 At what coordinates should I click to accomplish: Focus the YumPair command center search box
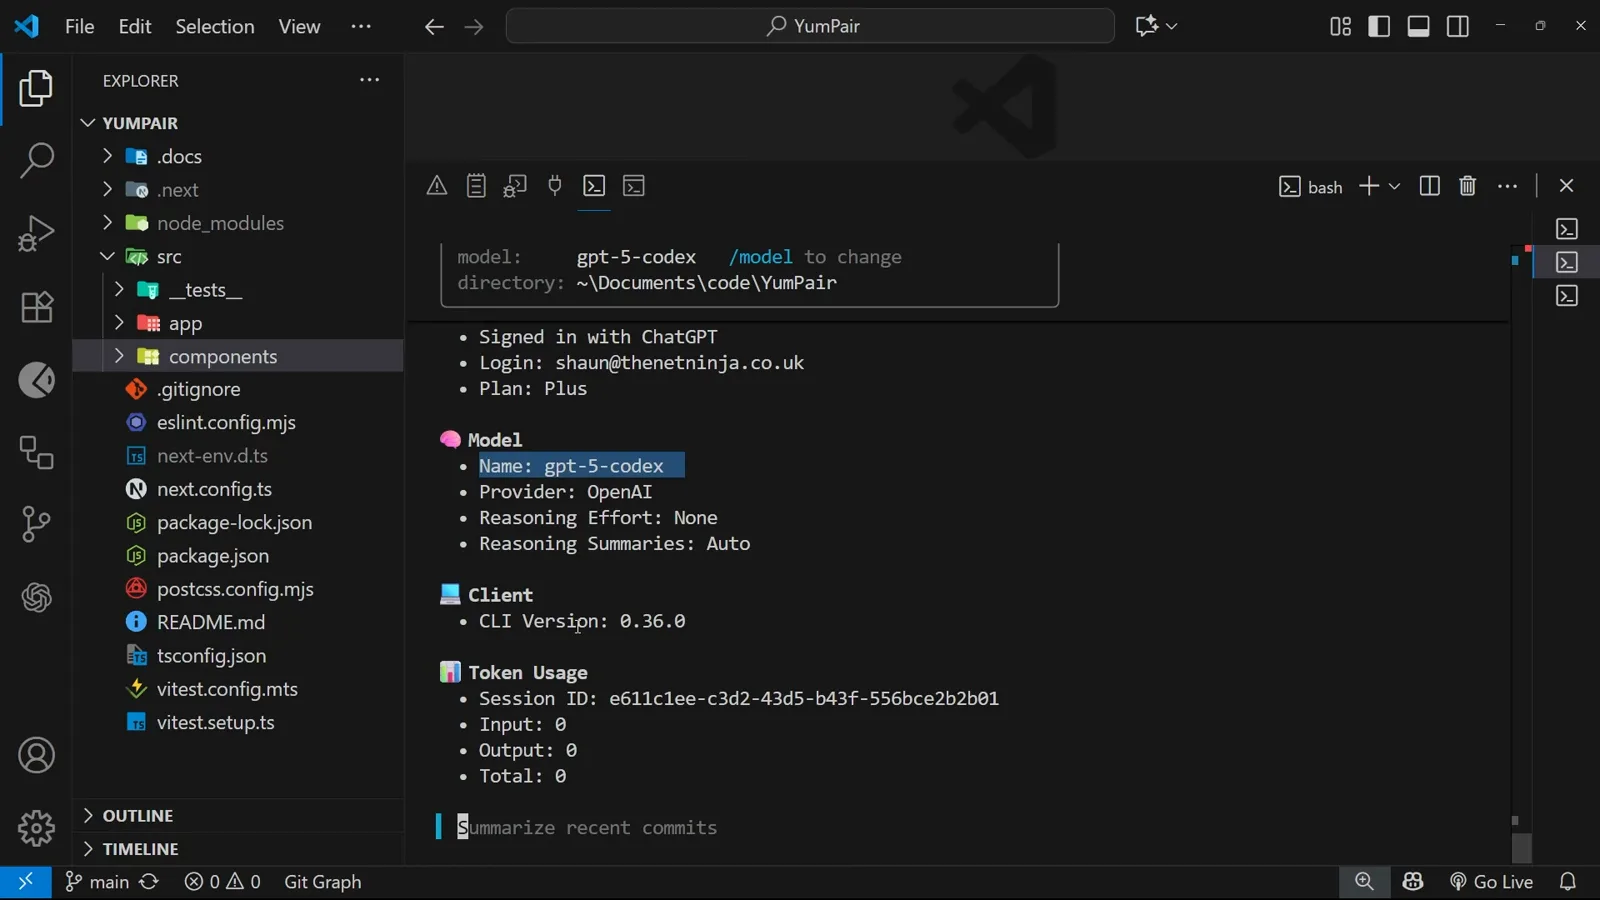click(810, 26)
